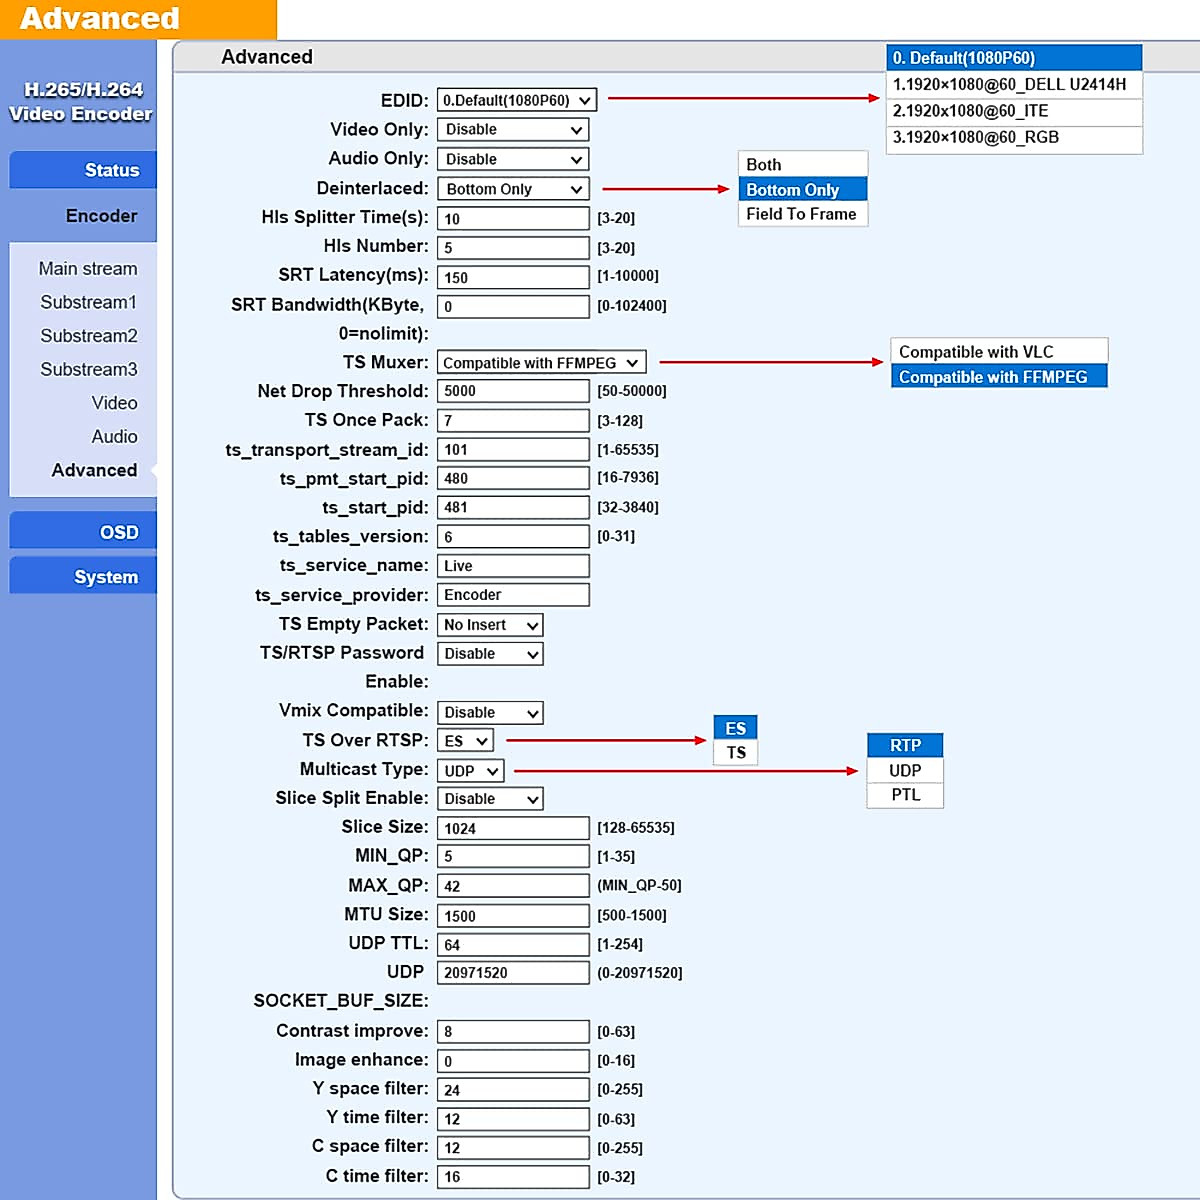
Task: Expand the Multicast Type dropdown
Action: tap(470, 771)
